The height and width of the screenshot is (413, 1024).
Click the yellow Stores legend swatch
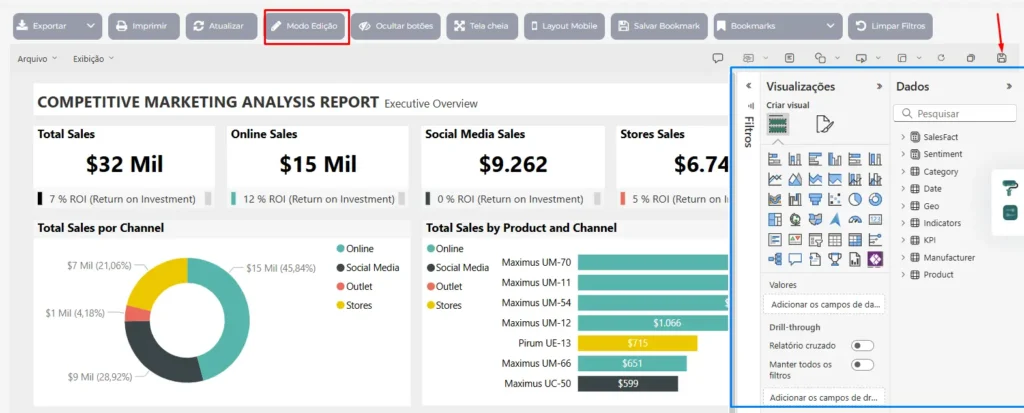(x=341, y=304)
